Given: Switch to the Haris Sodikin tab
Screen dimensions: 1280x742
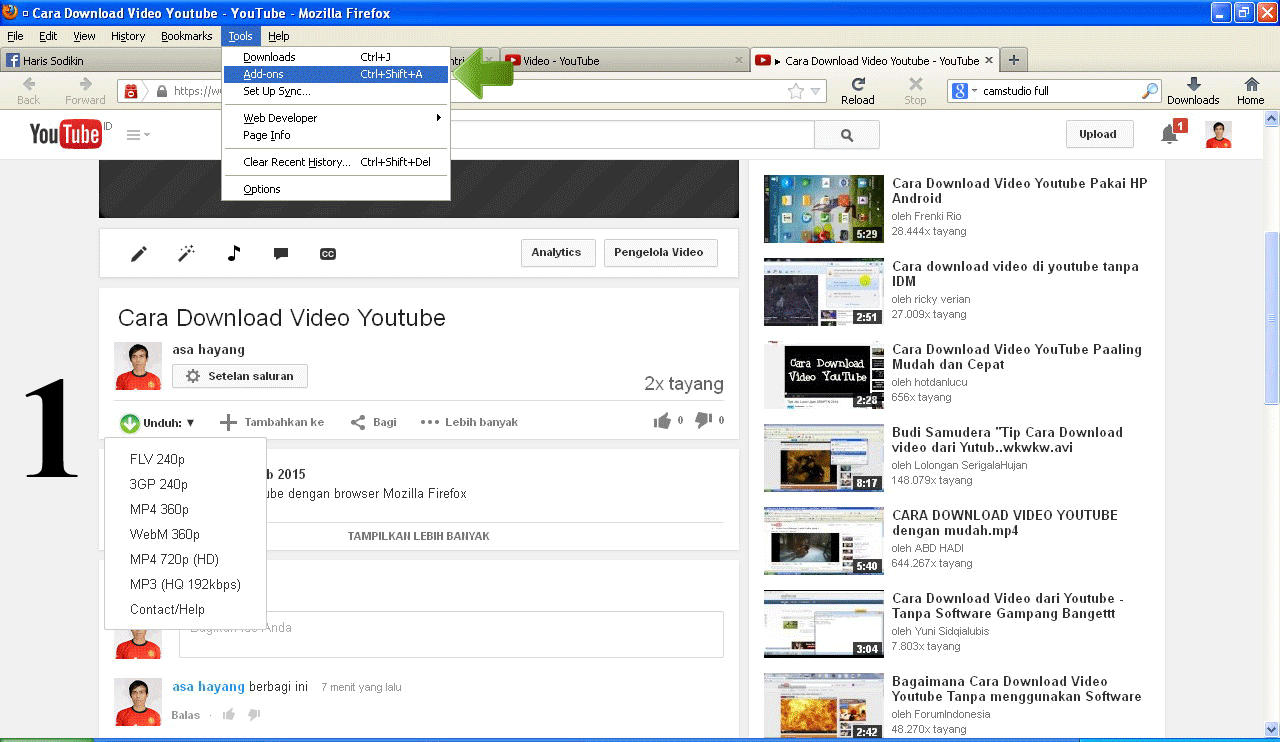Looking at the screenshot, I should click(110, 60).
